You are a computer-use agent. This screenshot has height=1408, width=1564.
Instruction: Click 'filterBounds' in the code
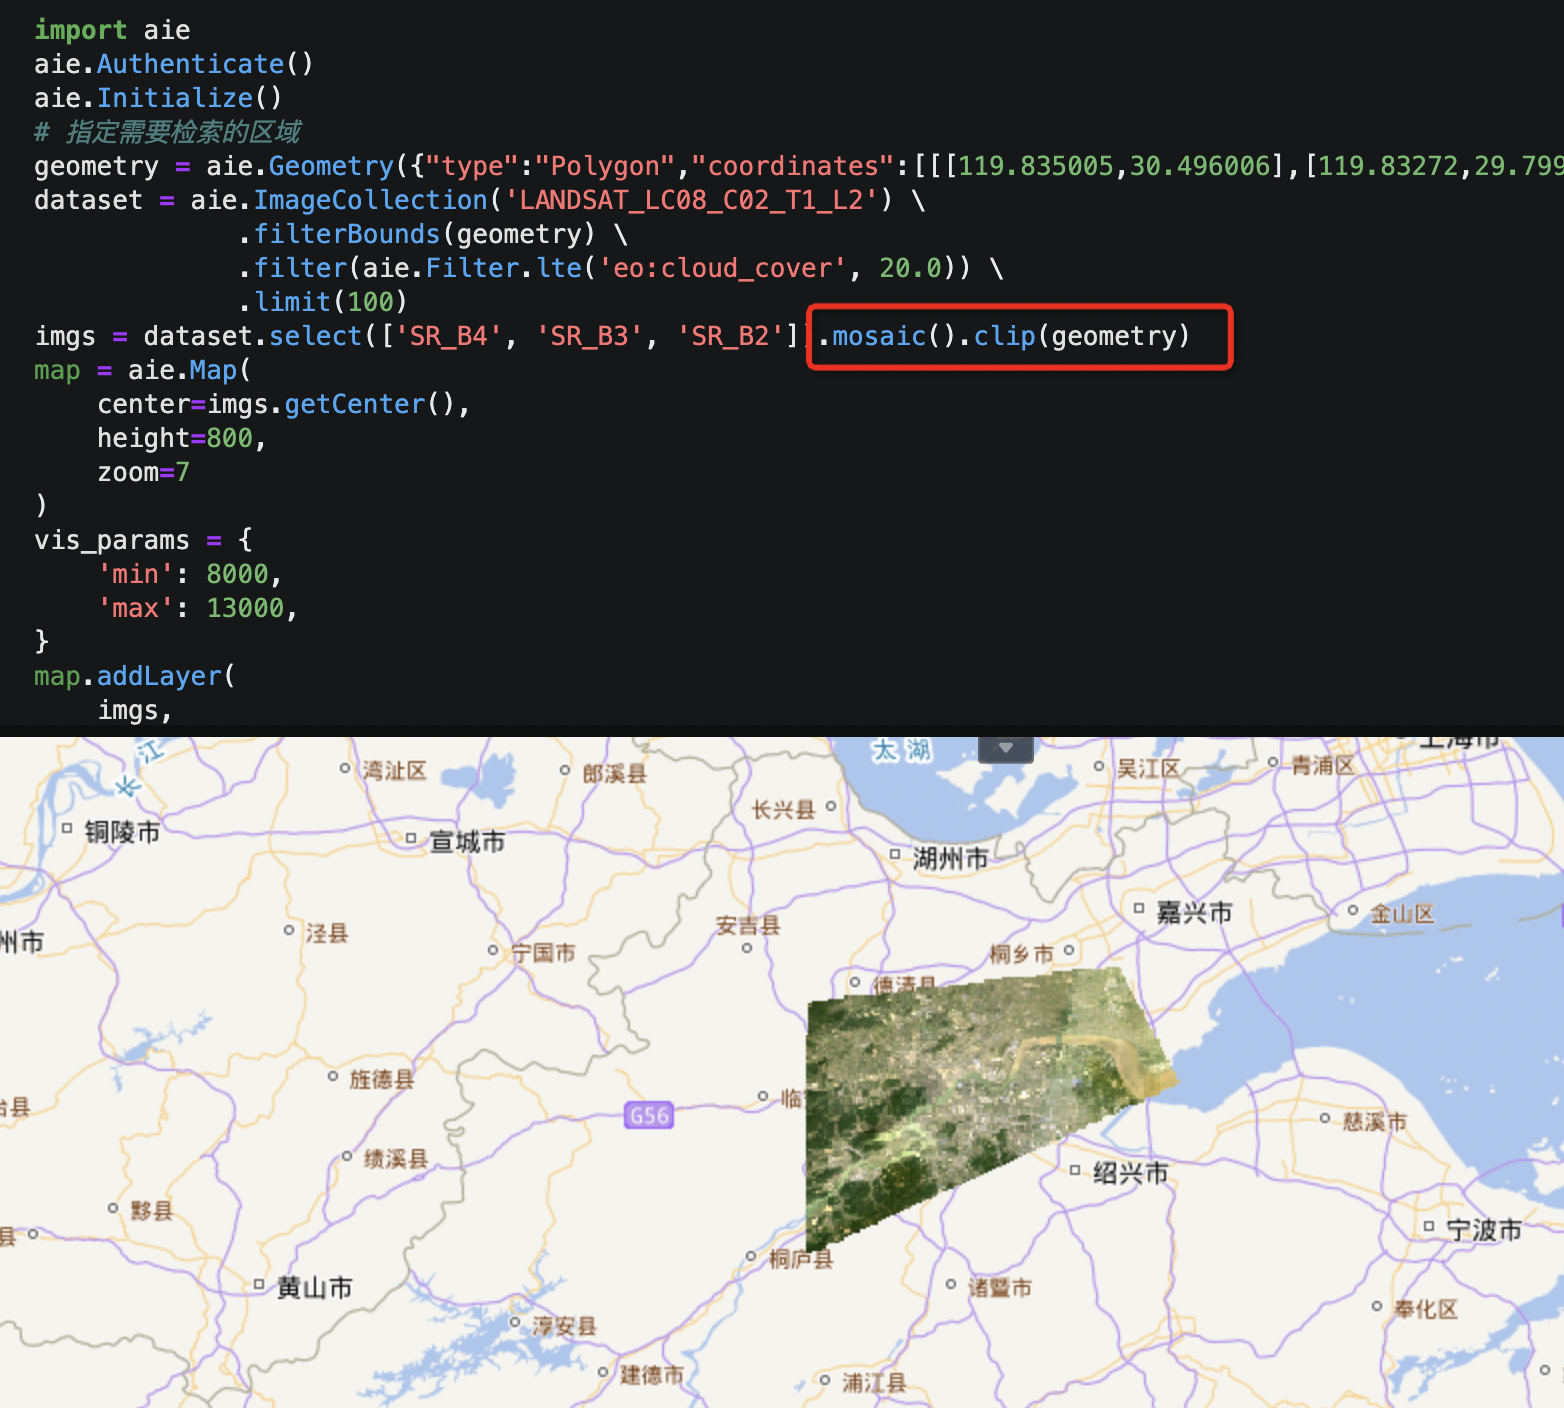pos(347,234)
